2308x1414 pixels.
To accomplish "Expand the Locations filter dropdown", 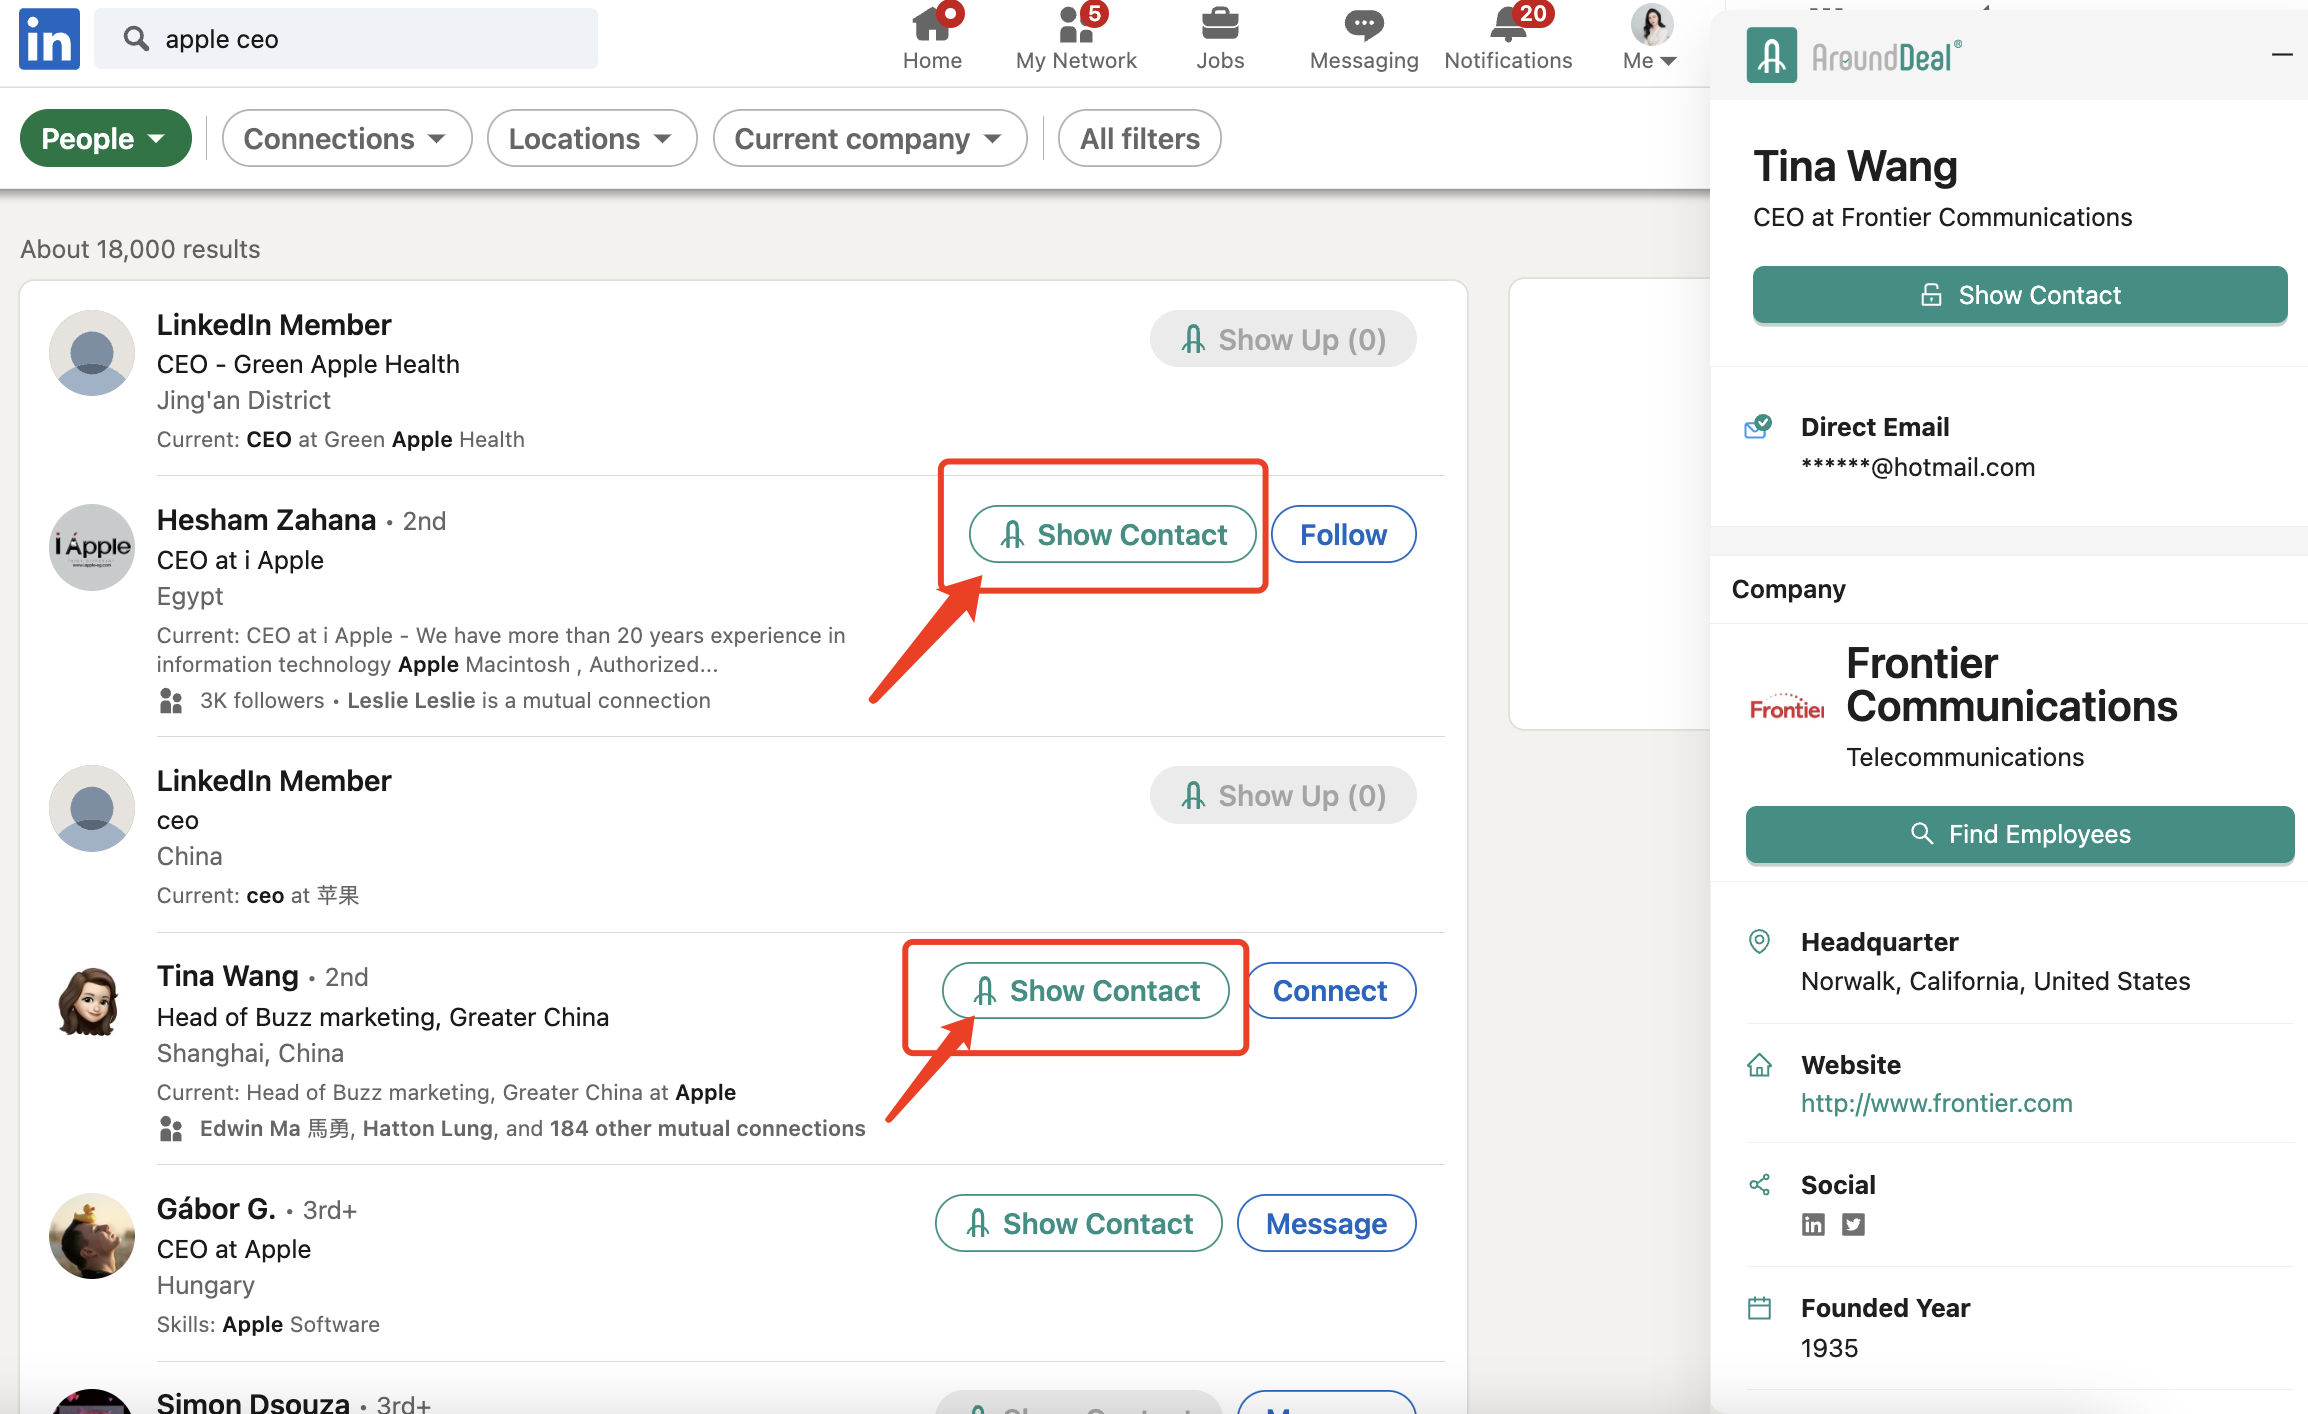I will click(x=591, y=138).
